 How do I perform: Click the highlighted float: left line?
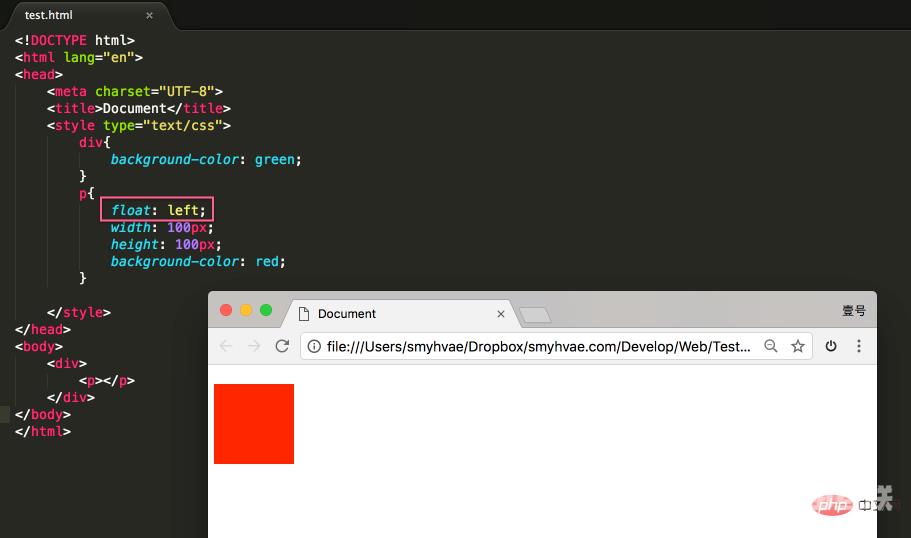(157, 210)
